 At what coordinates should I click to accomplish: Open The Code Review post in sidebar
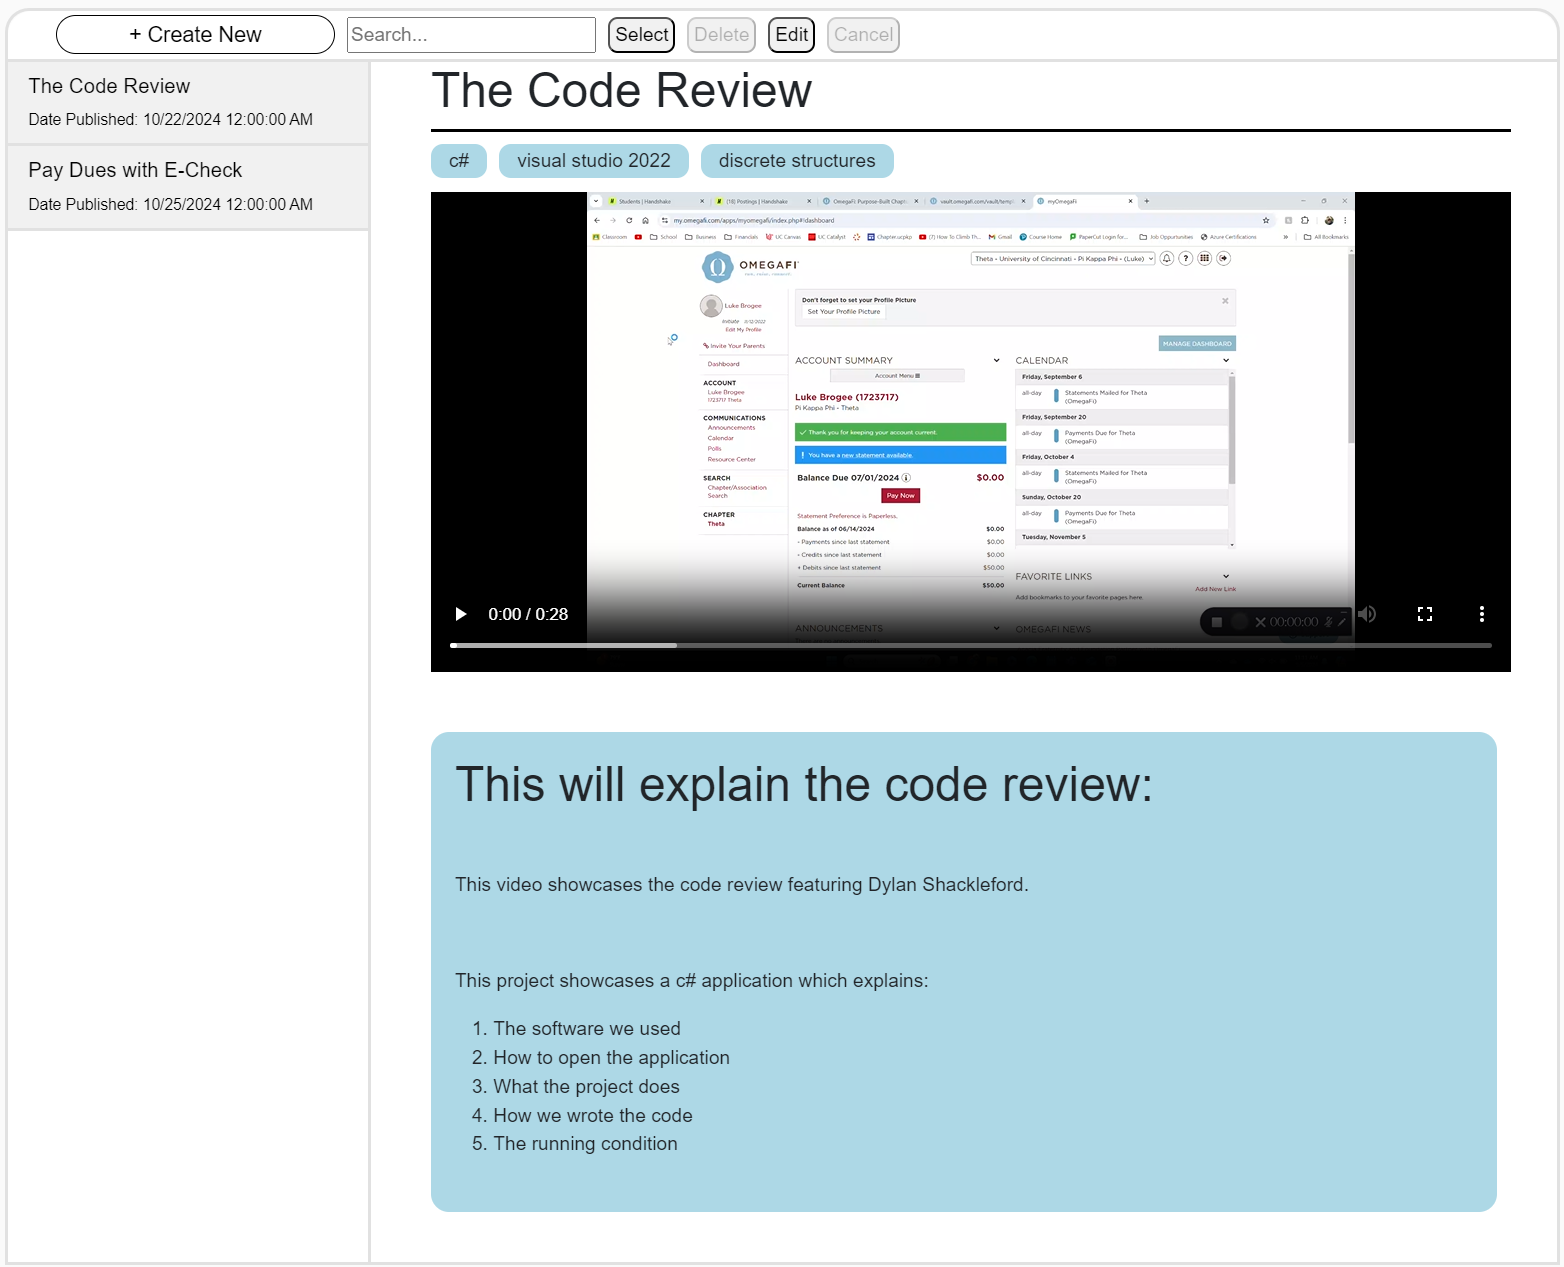[x=109, y=87]
